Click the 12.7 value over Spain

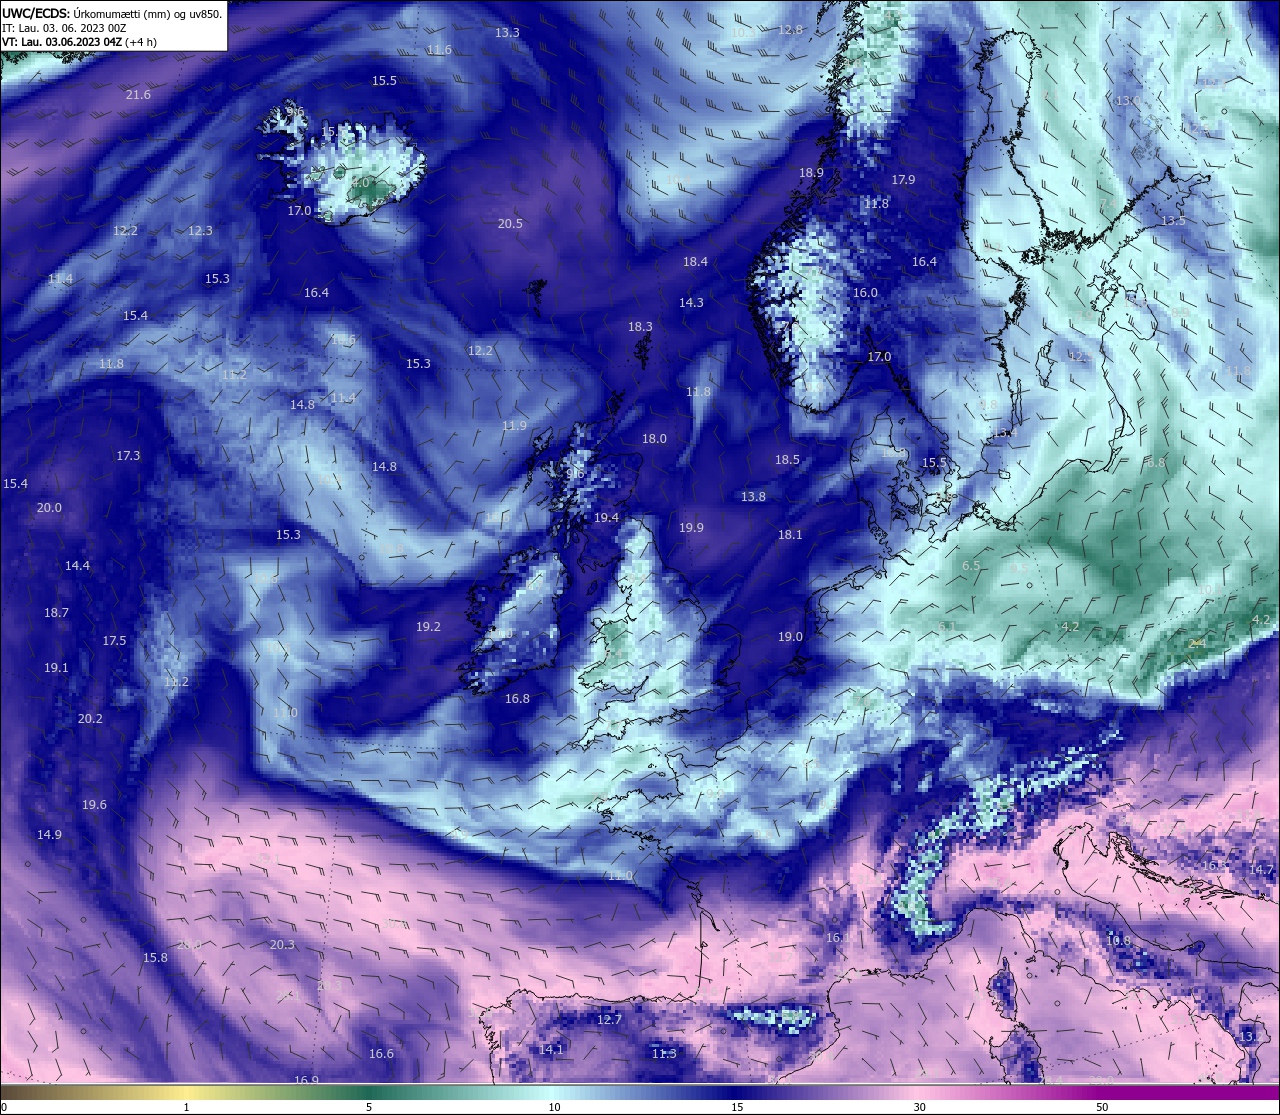tap(609, 1020)
